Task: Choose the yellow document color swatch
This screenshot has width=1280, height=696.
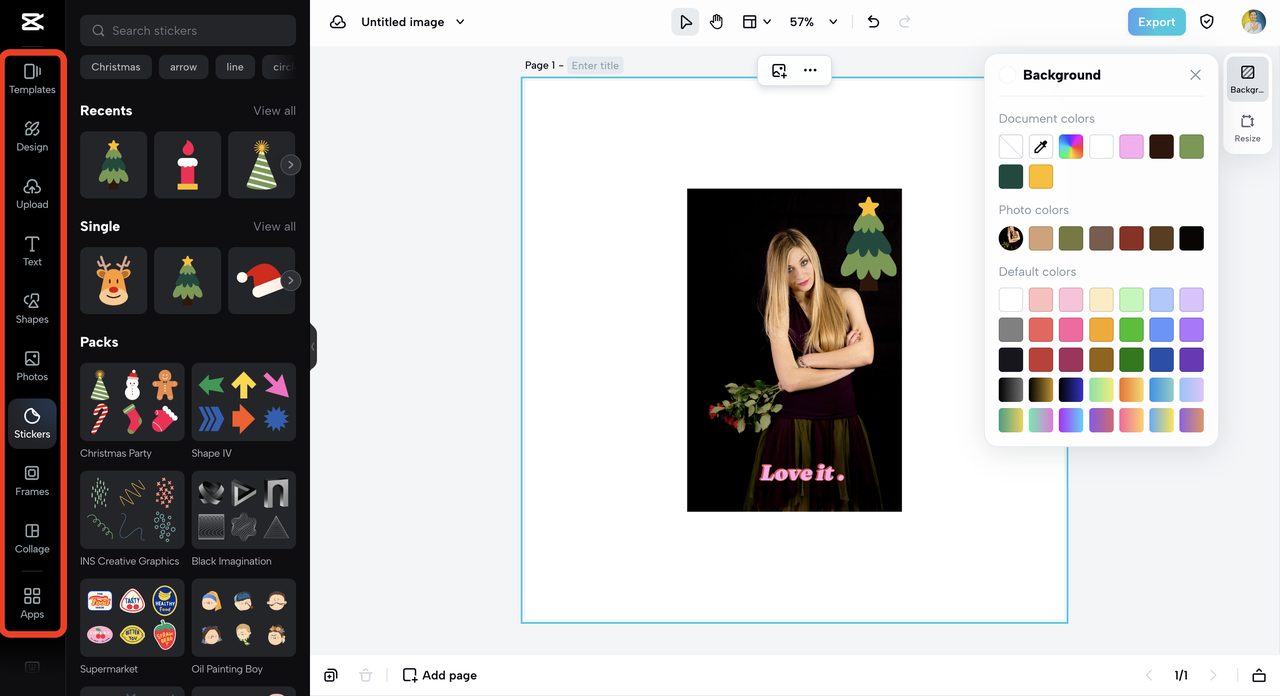Action: (x=1041, y=177)
